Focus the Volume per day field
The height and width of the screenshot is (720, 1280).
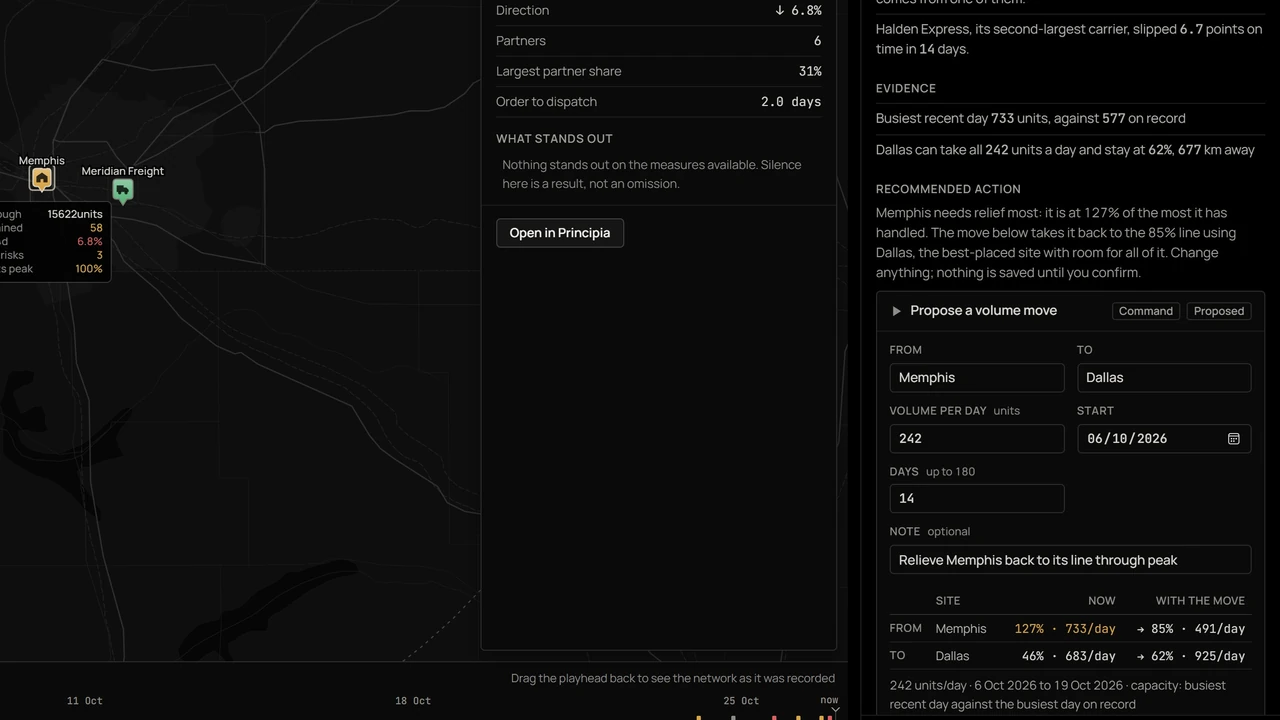(977, 439)
